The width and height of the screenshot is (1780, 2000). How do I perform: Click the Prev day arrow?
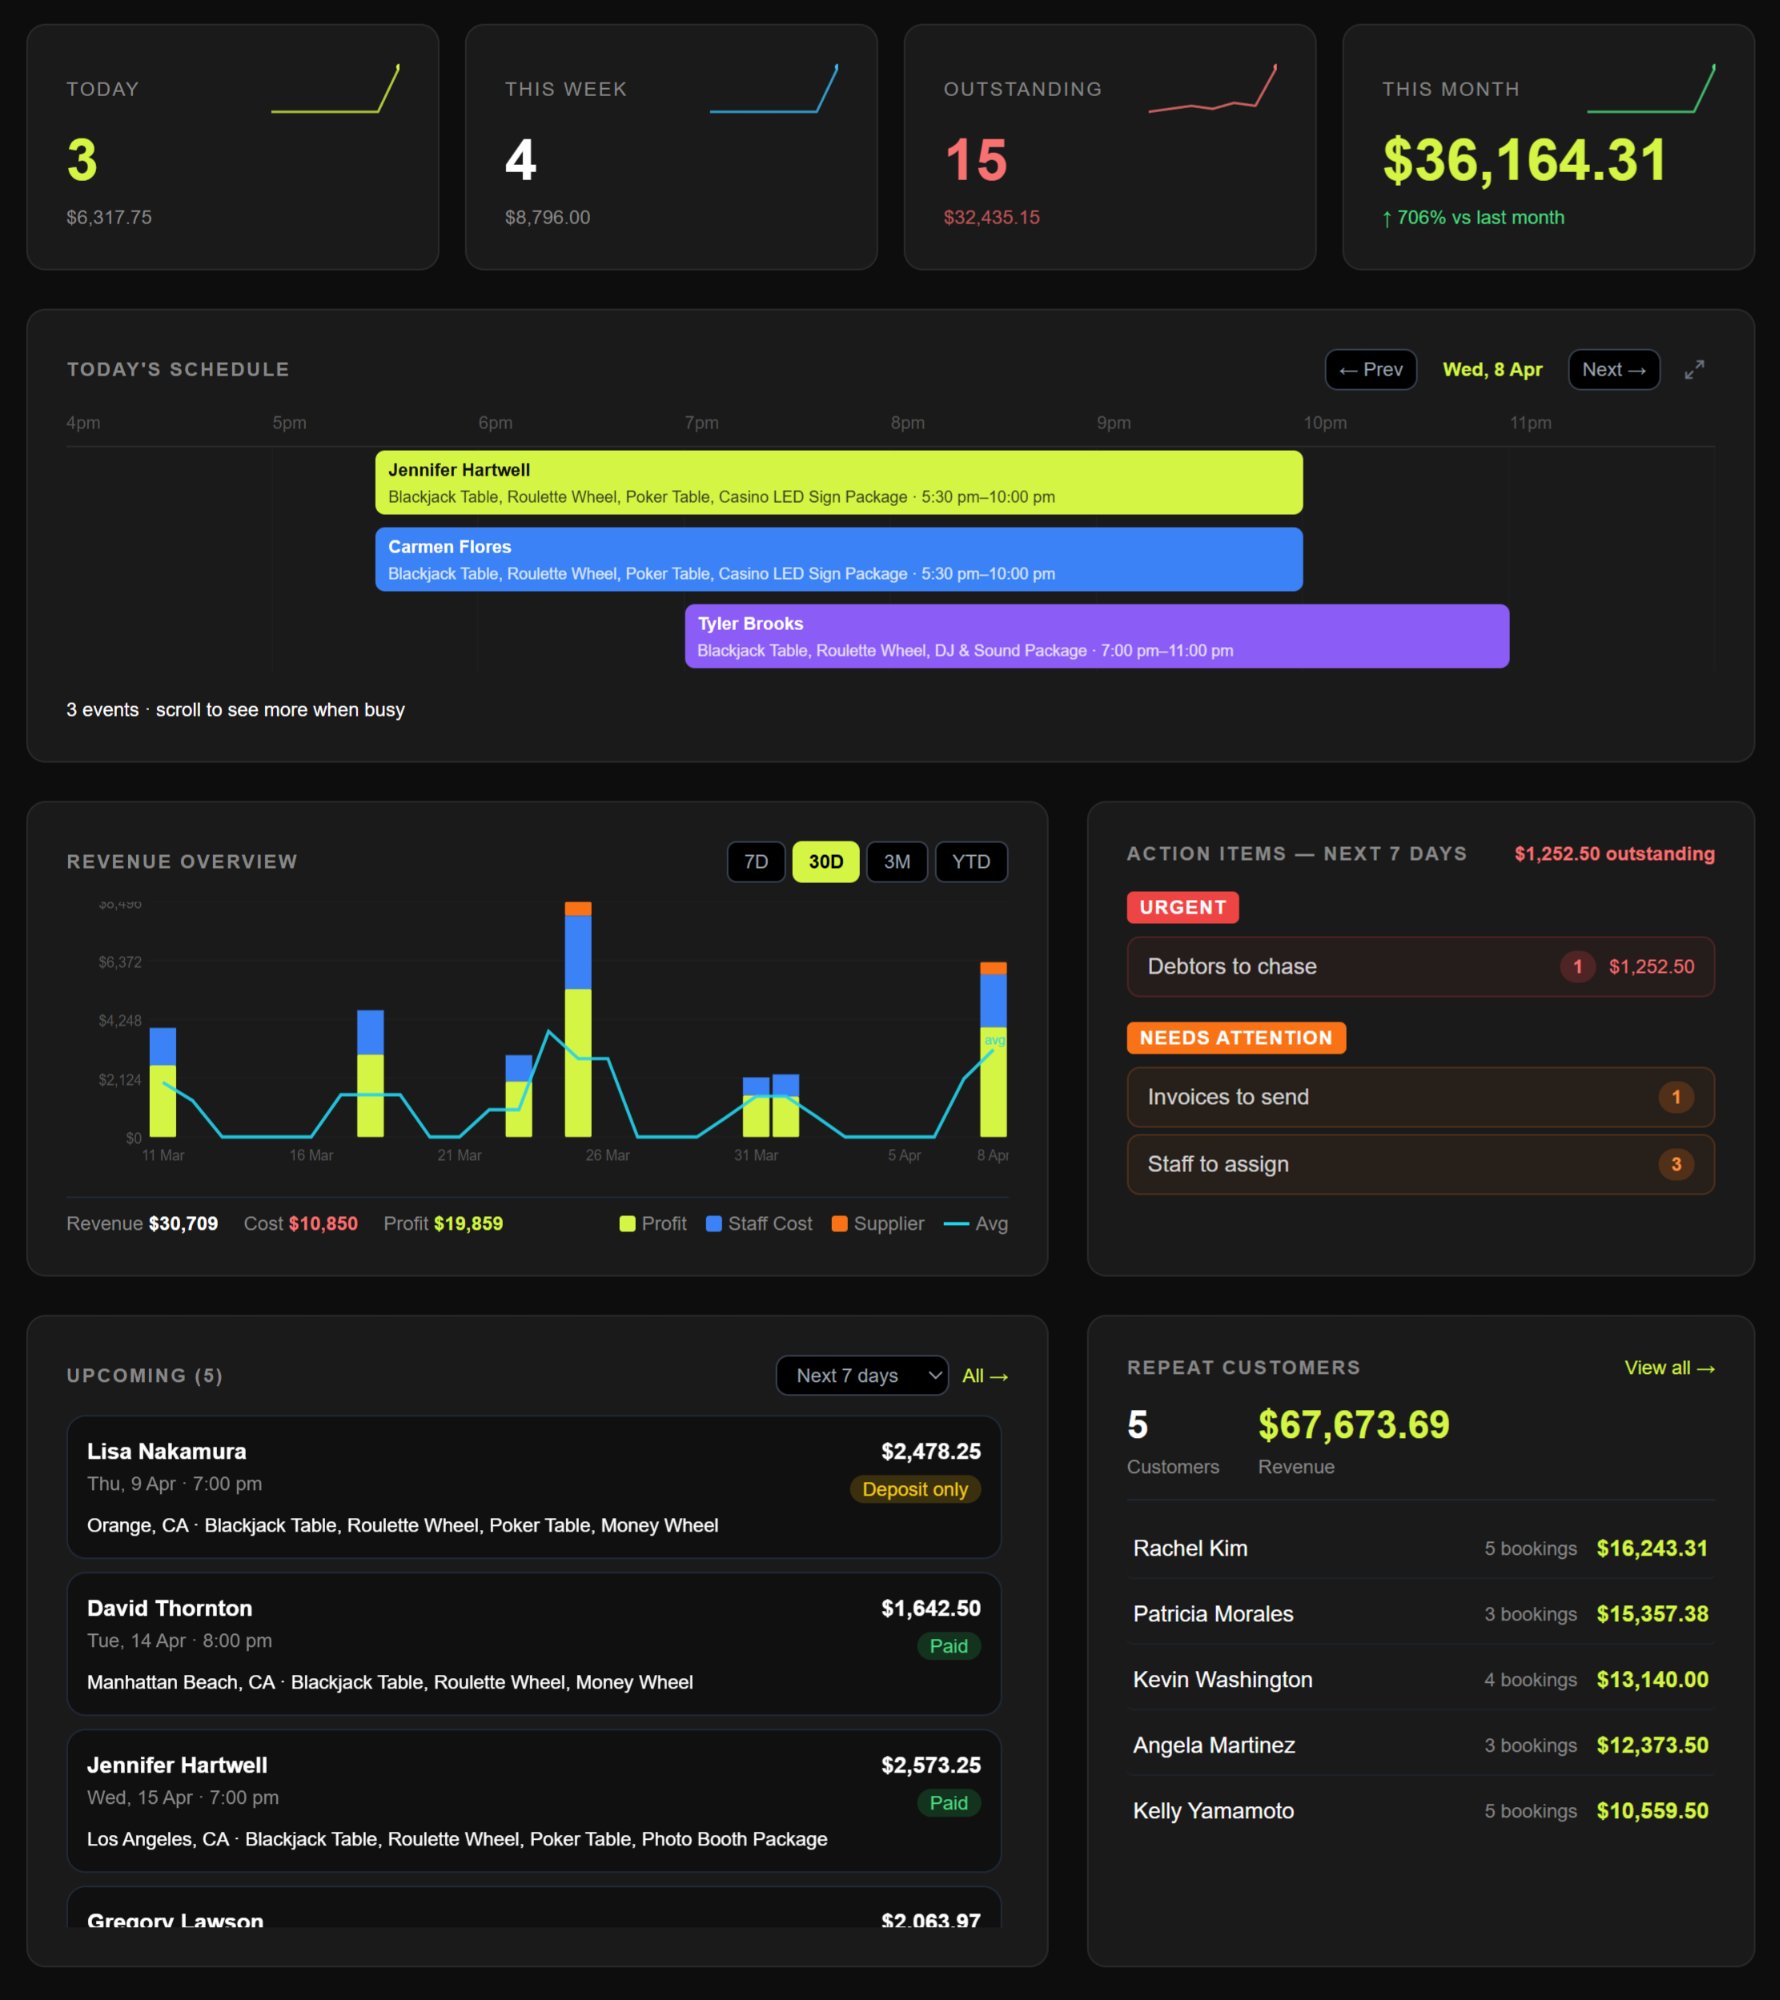coord(1370,369)
